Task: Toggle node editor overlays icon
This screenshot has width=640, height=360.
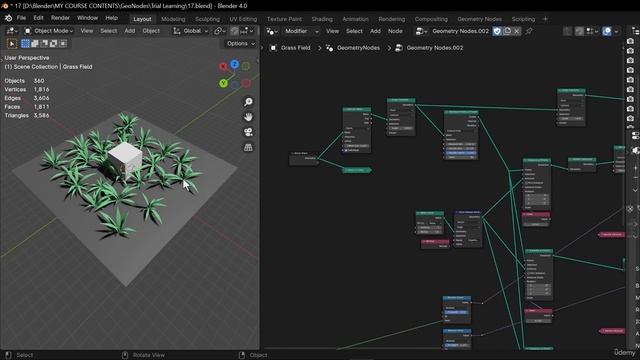Action: coord(607,31)
